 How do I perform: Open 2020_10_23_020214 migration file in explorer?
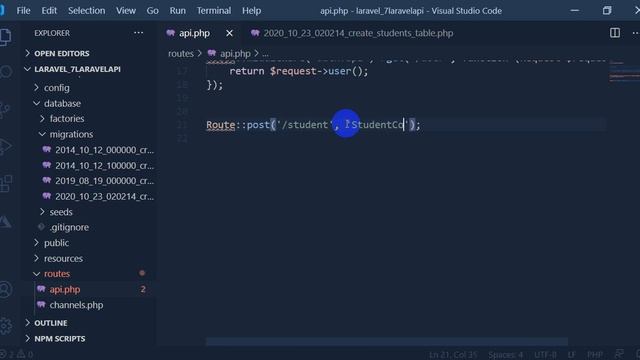104,196
